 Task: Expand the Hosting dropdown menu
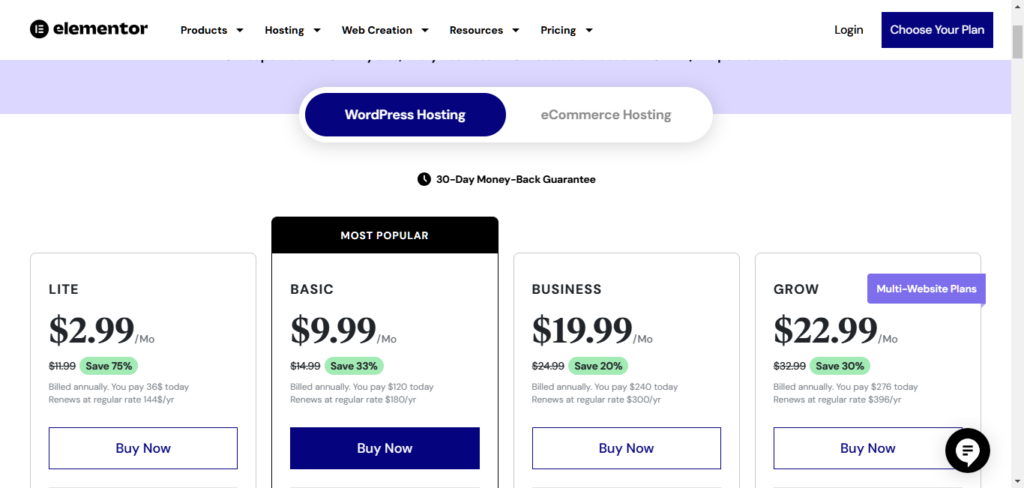(293, 30)
